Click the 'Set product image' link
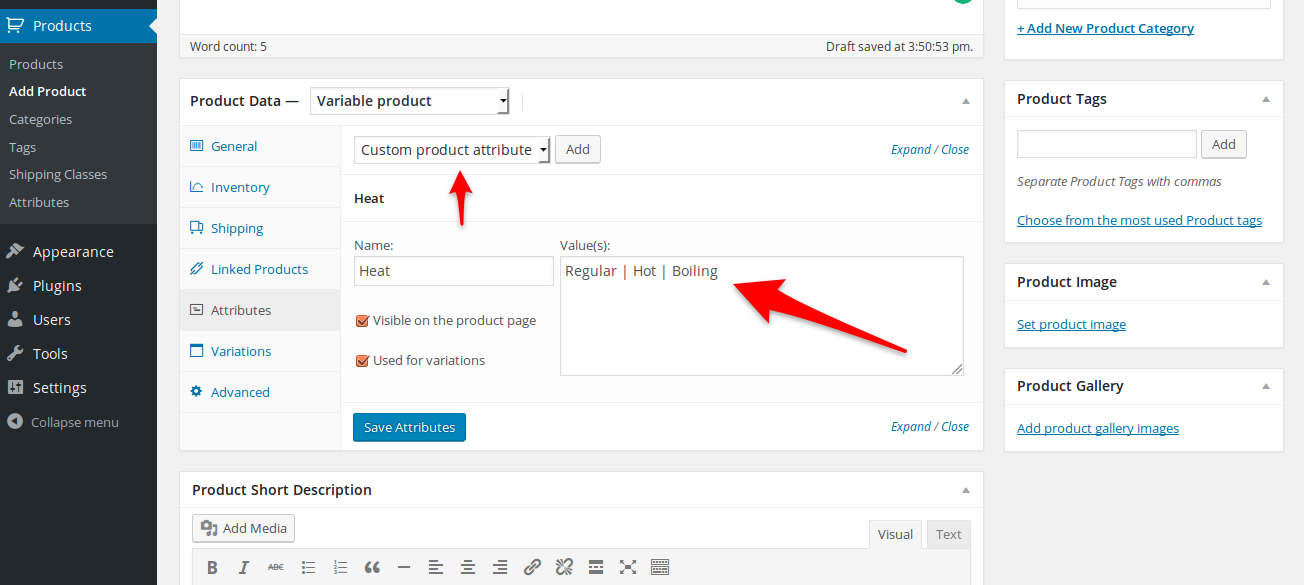 click(1071, 324)
